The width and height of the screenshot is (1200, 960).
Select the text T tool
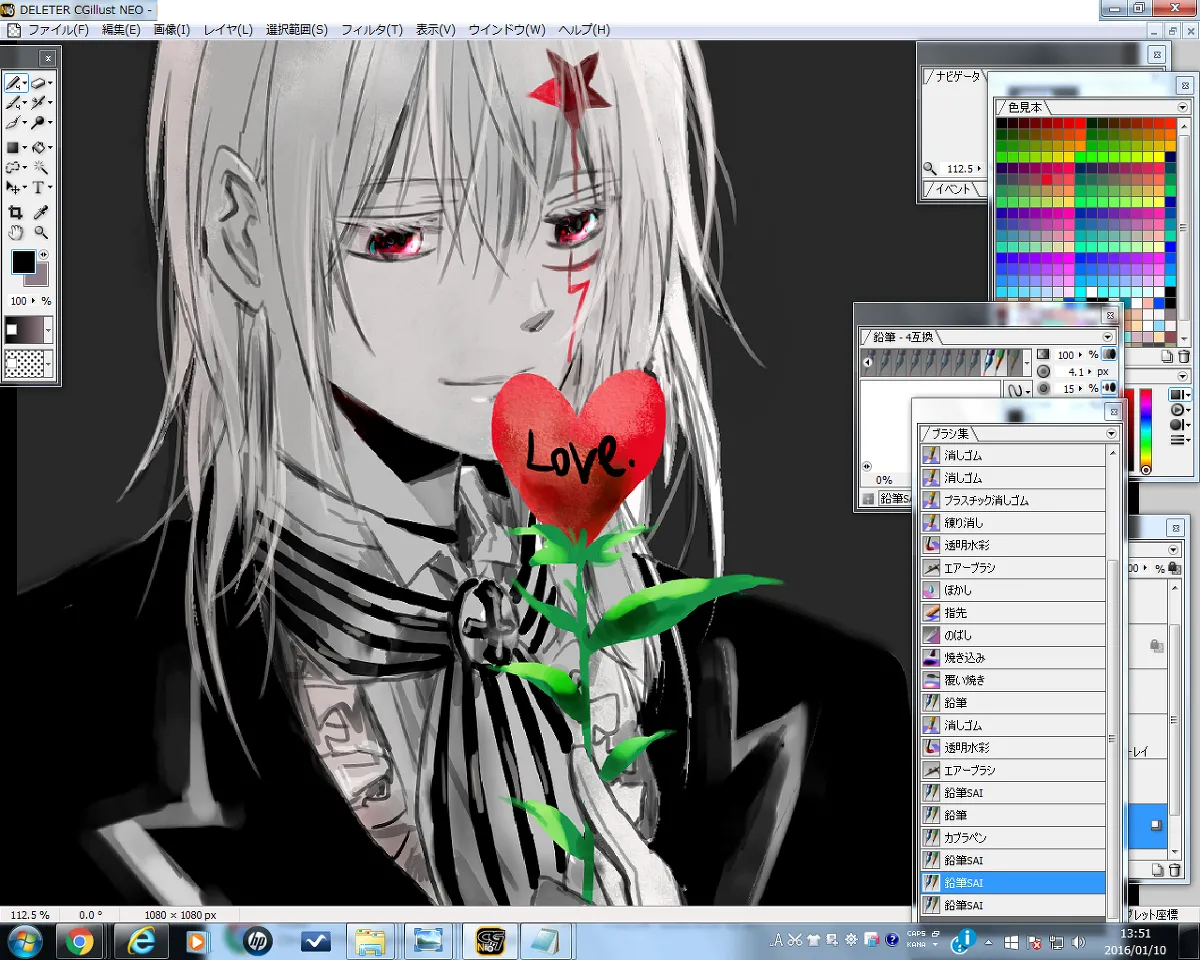39,187
